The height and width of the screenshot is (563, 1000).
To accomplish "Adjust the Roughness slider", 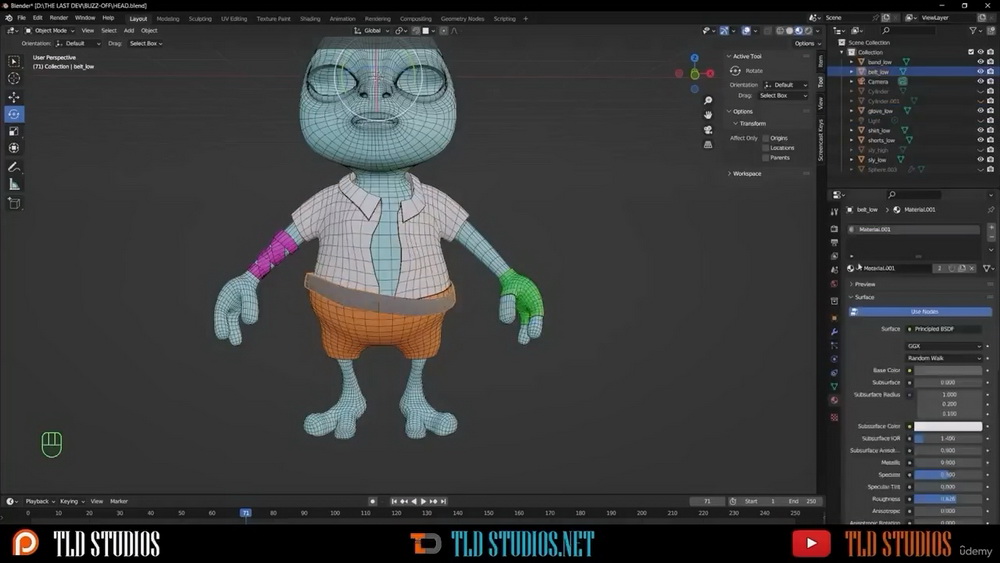I will (x=948, y=499).
